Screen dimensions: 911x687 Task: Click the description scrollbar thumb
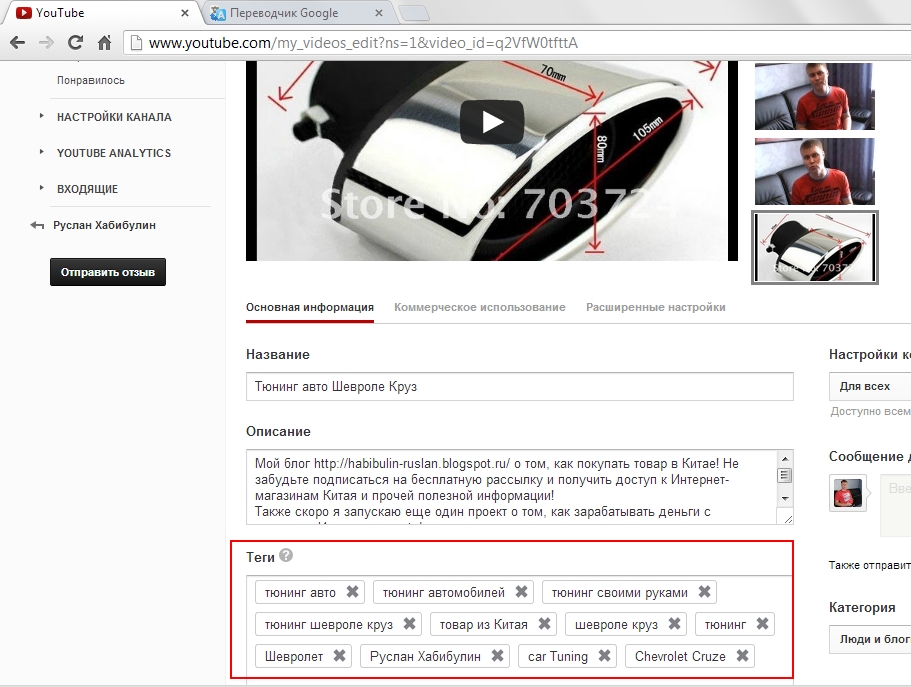point(784,475)
